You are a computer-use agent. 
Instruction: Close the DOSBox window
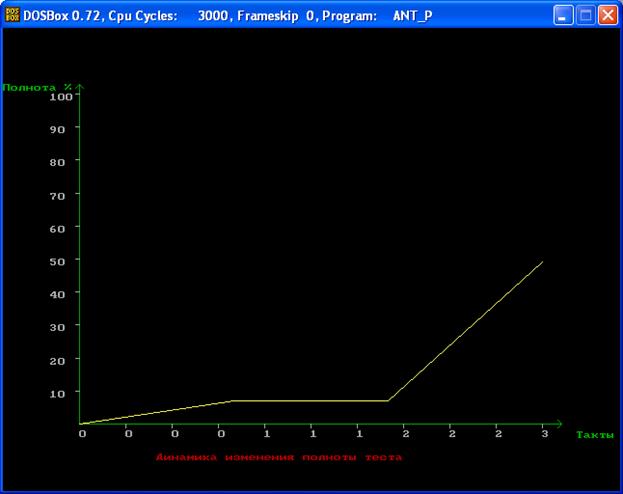pos(607,16)
